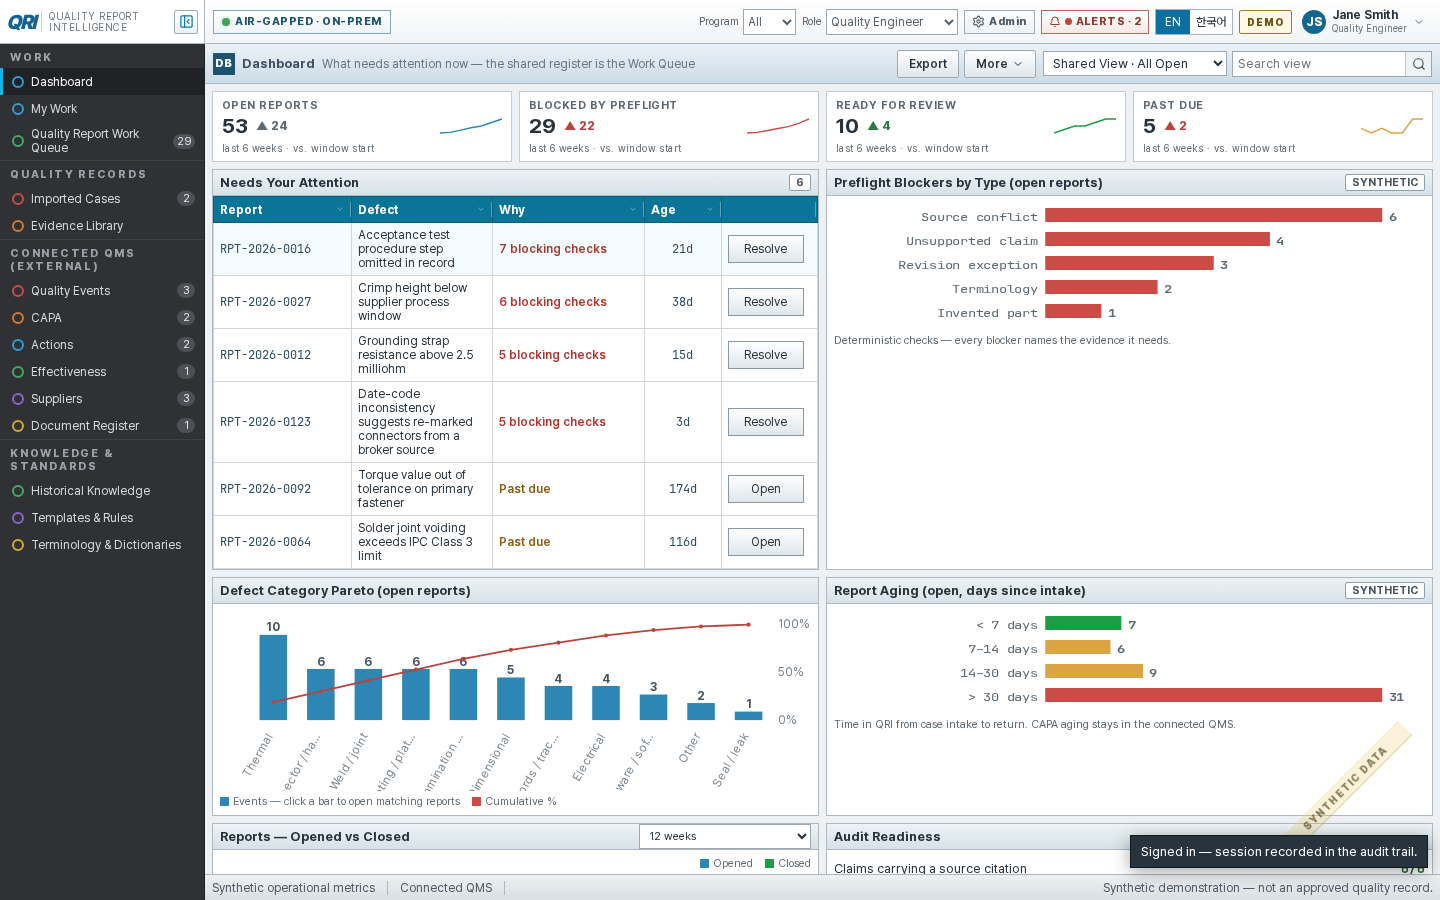Open the Defect column filter chevron

coord(481,210)
